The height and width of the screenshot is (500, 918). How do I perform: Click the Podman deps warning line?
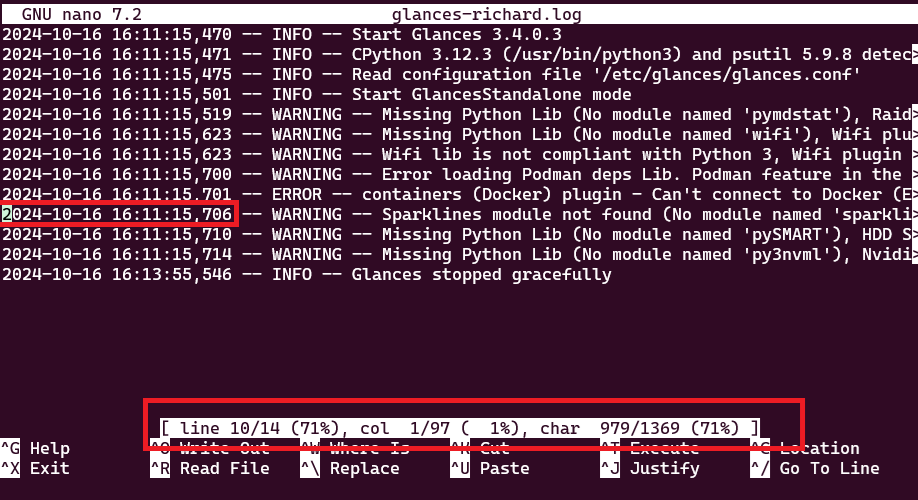459,174
